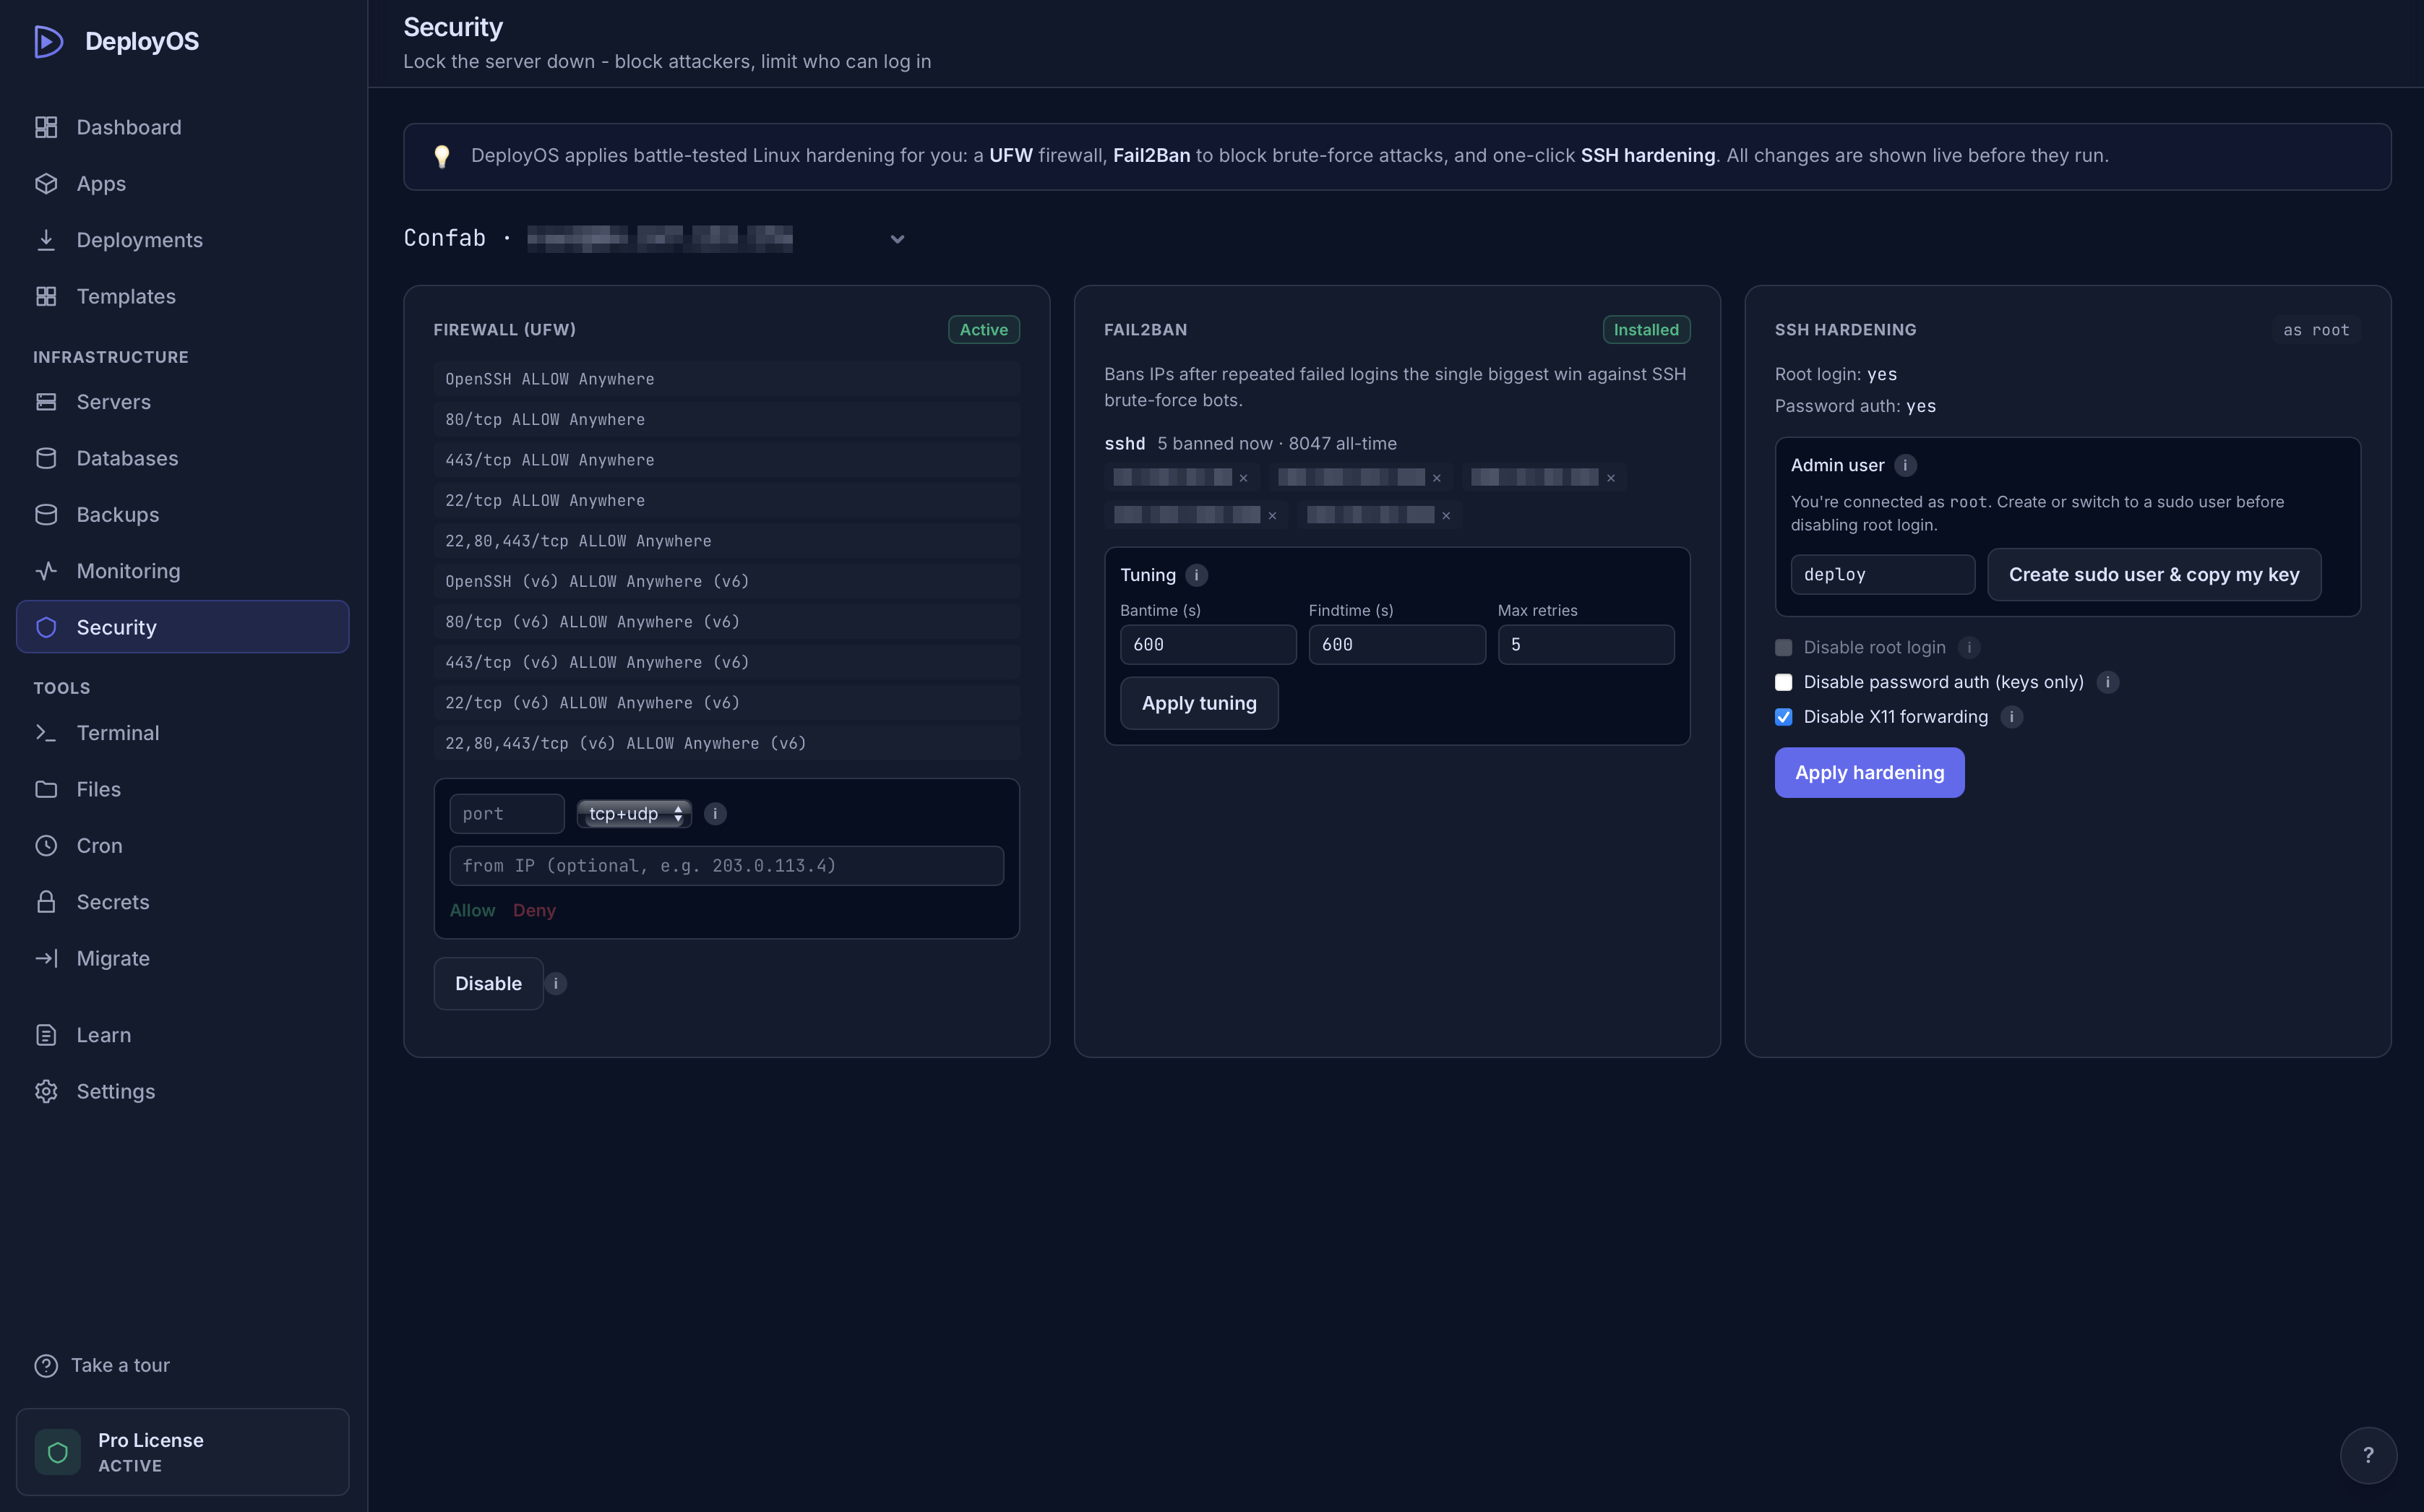Open Dashboard in the sidebar
The height and width of the screenshot is (1512, 2424).
point(182,127)
